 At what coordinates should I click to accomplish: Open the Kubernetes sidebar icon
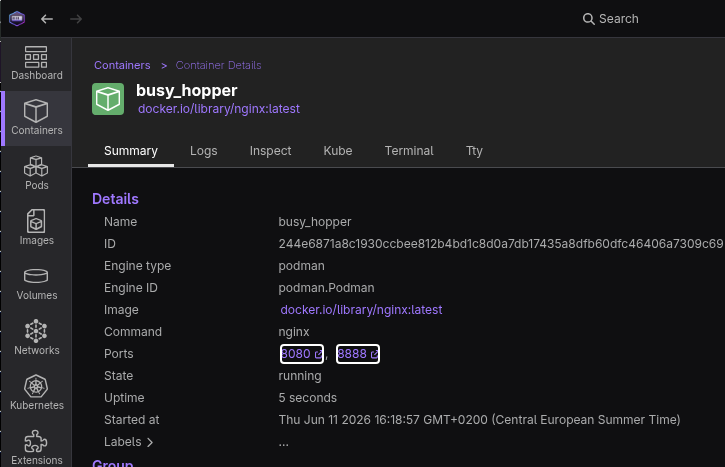click(x=37, y=393)
